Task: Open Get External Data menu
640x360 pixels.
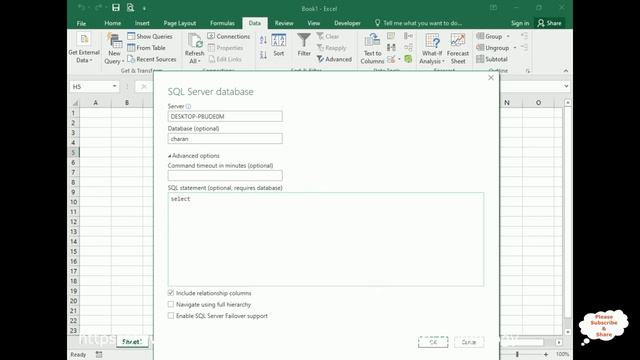Action: click(84, 48)
